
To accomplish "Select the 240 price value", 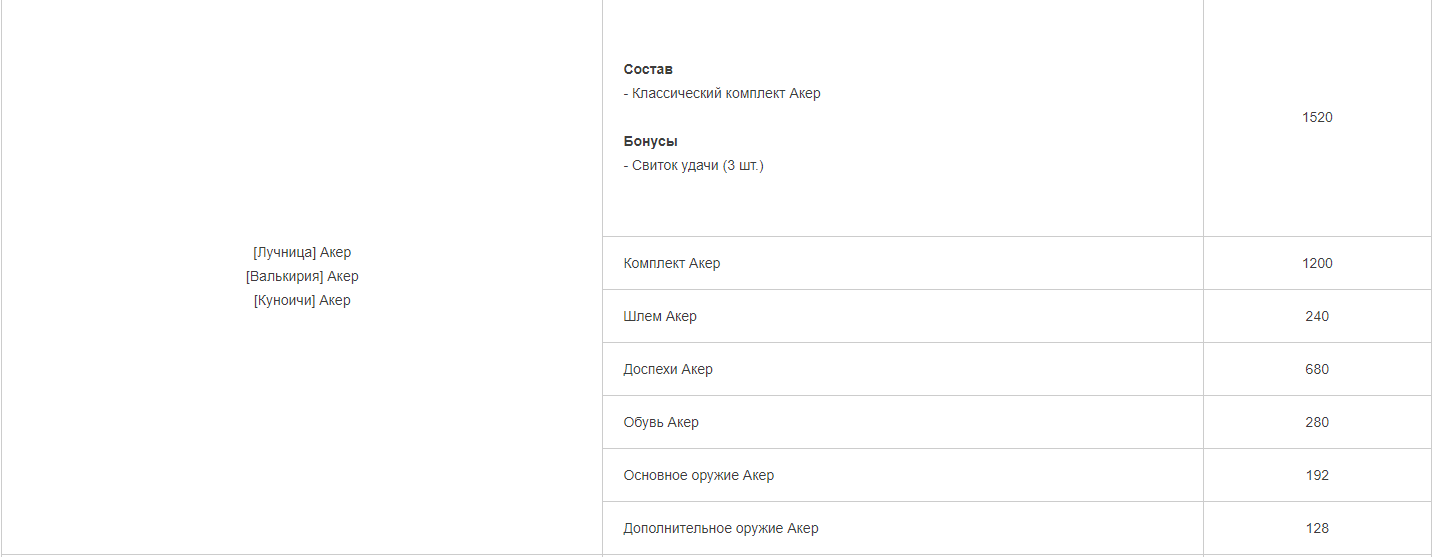I will pos(1317,316).
